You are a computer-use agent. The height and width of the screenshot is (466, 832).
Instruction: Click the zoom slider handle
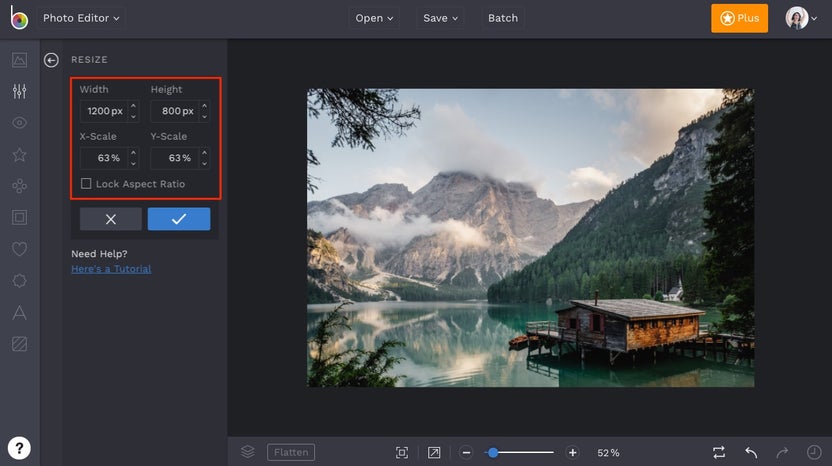click(493, 452)
